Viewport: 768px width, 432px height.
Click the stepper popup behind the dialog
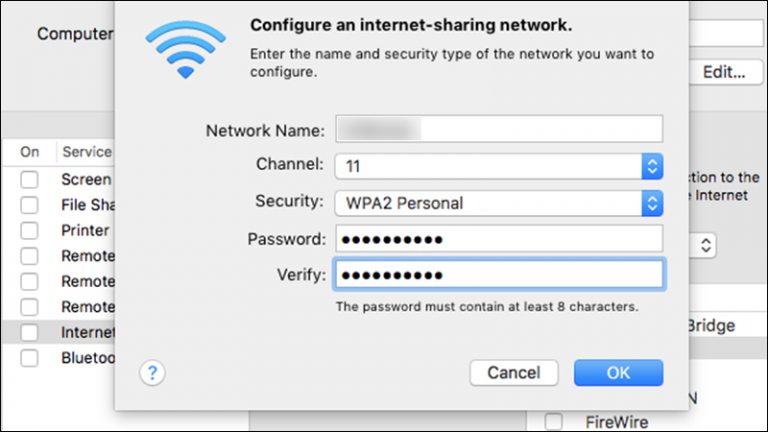704,245
